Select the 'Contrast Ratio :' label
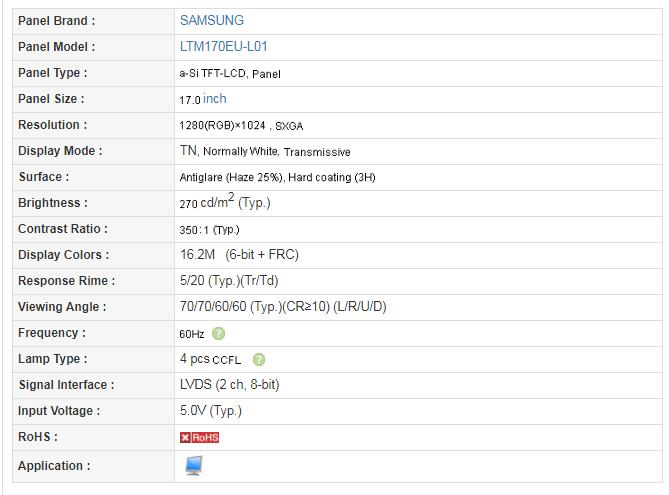Screen dimensions: 669x495 (x=63, y=229)
